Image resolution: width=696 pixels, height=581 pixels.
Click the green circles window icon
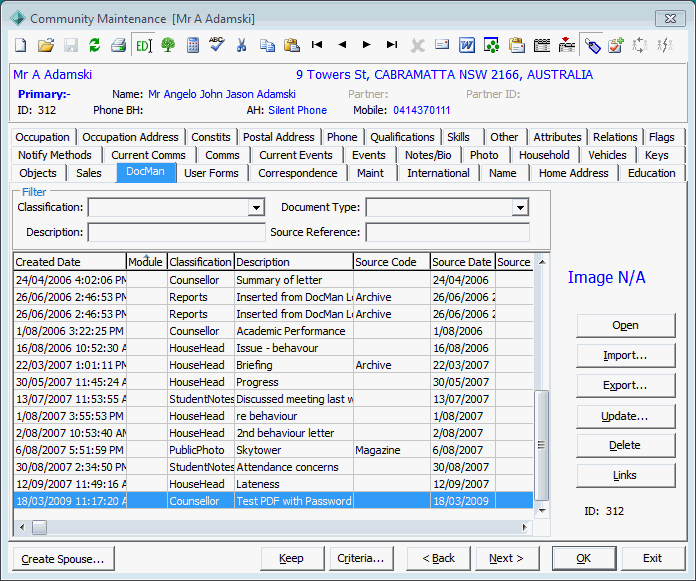click(x=491, y=45)
